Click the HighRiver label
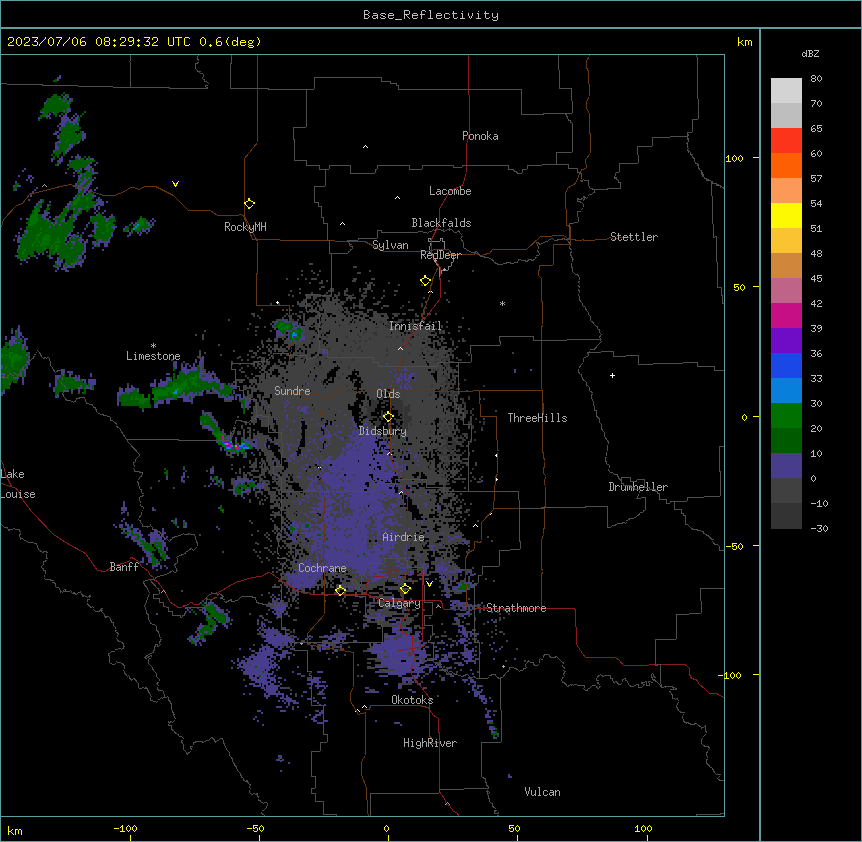This screenshot has height=842, width=862. coord(430,743)
